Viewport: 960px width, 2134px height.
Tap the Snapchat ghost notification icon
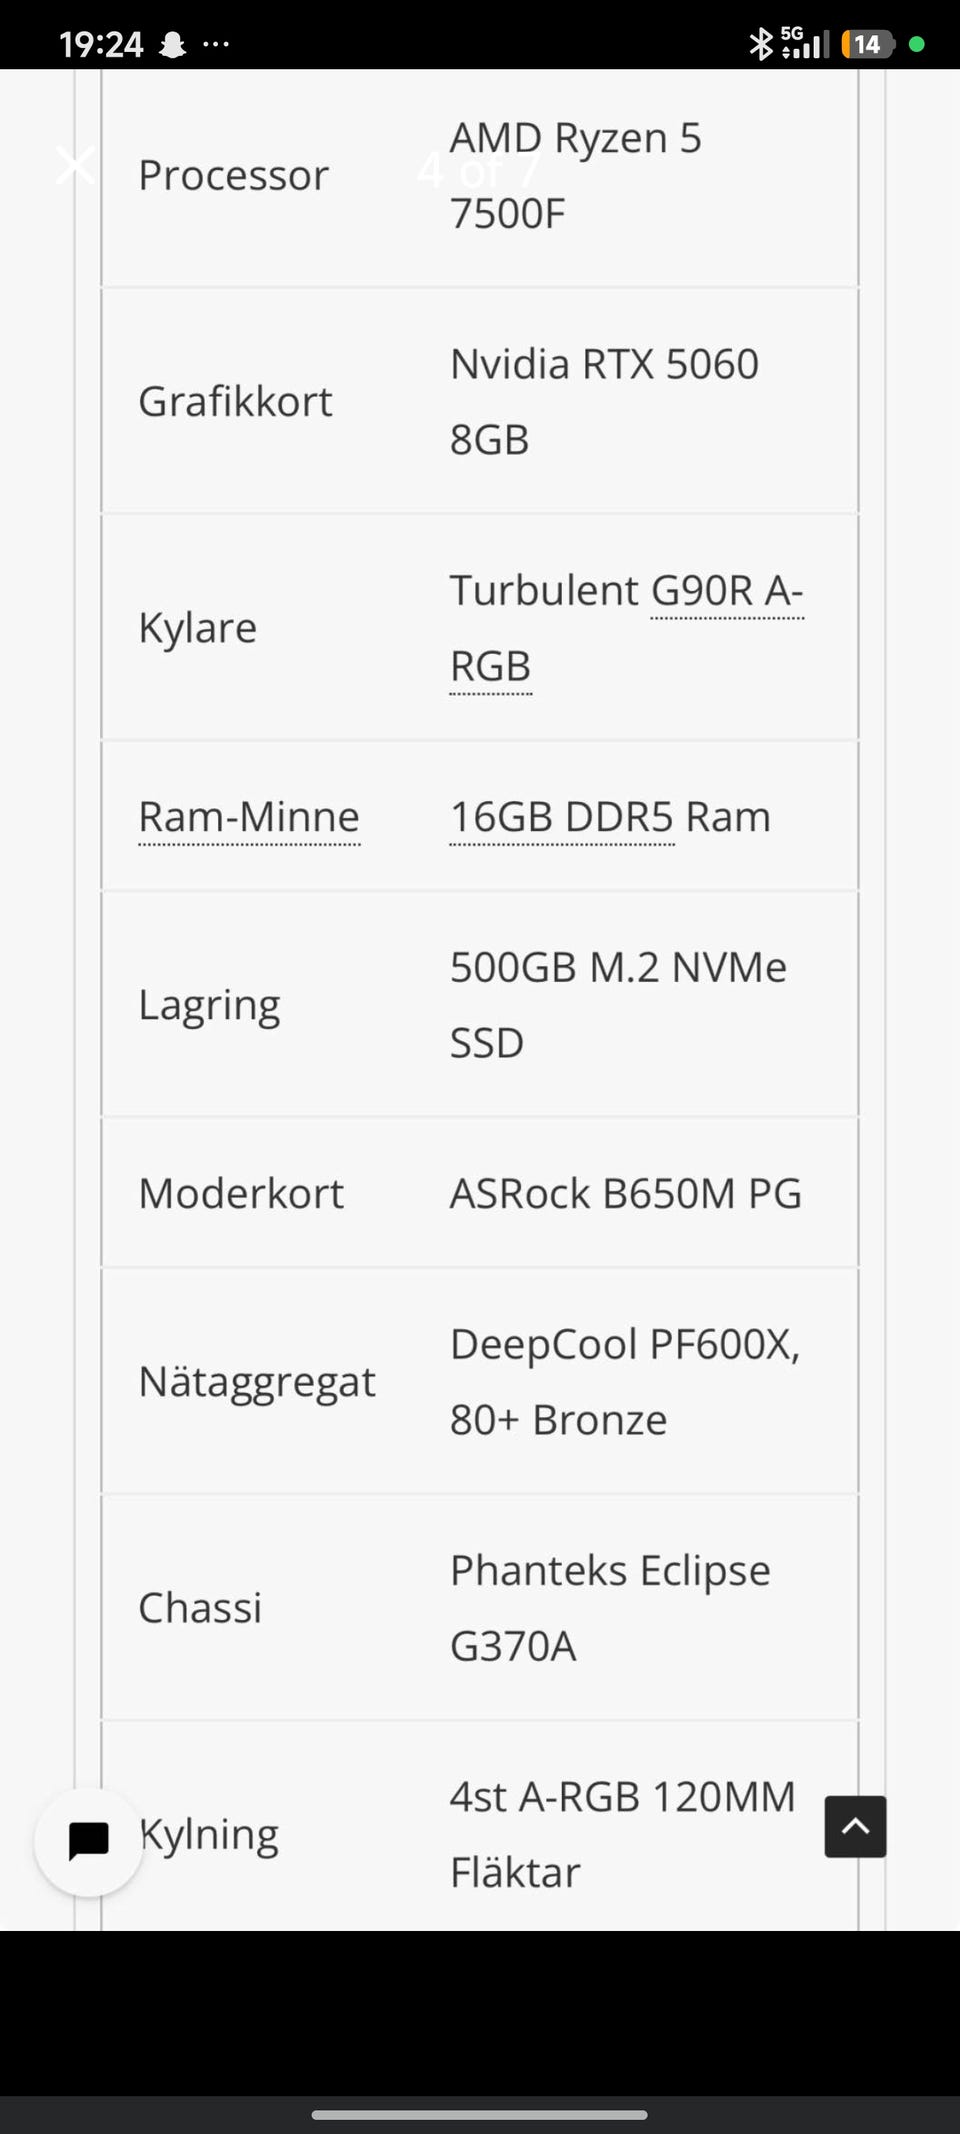coord(173,45)
